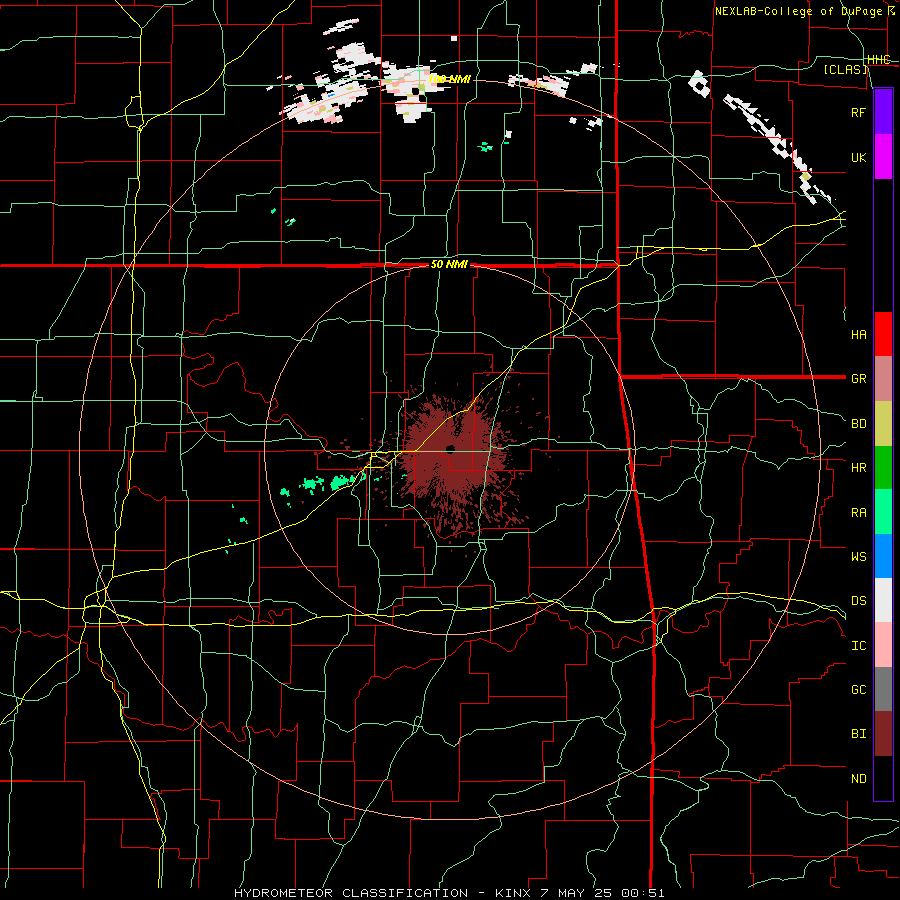
Task: Click the UK legend label
Action: (858, 158)
